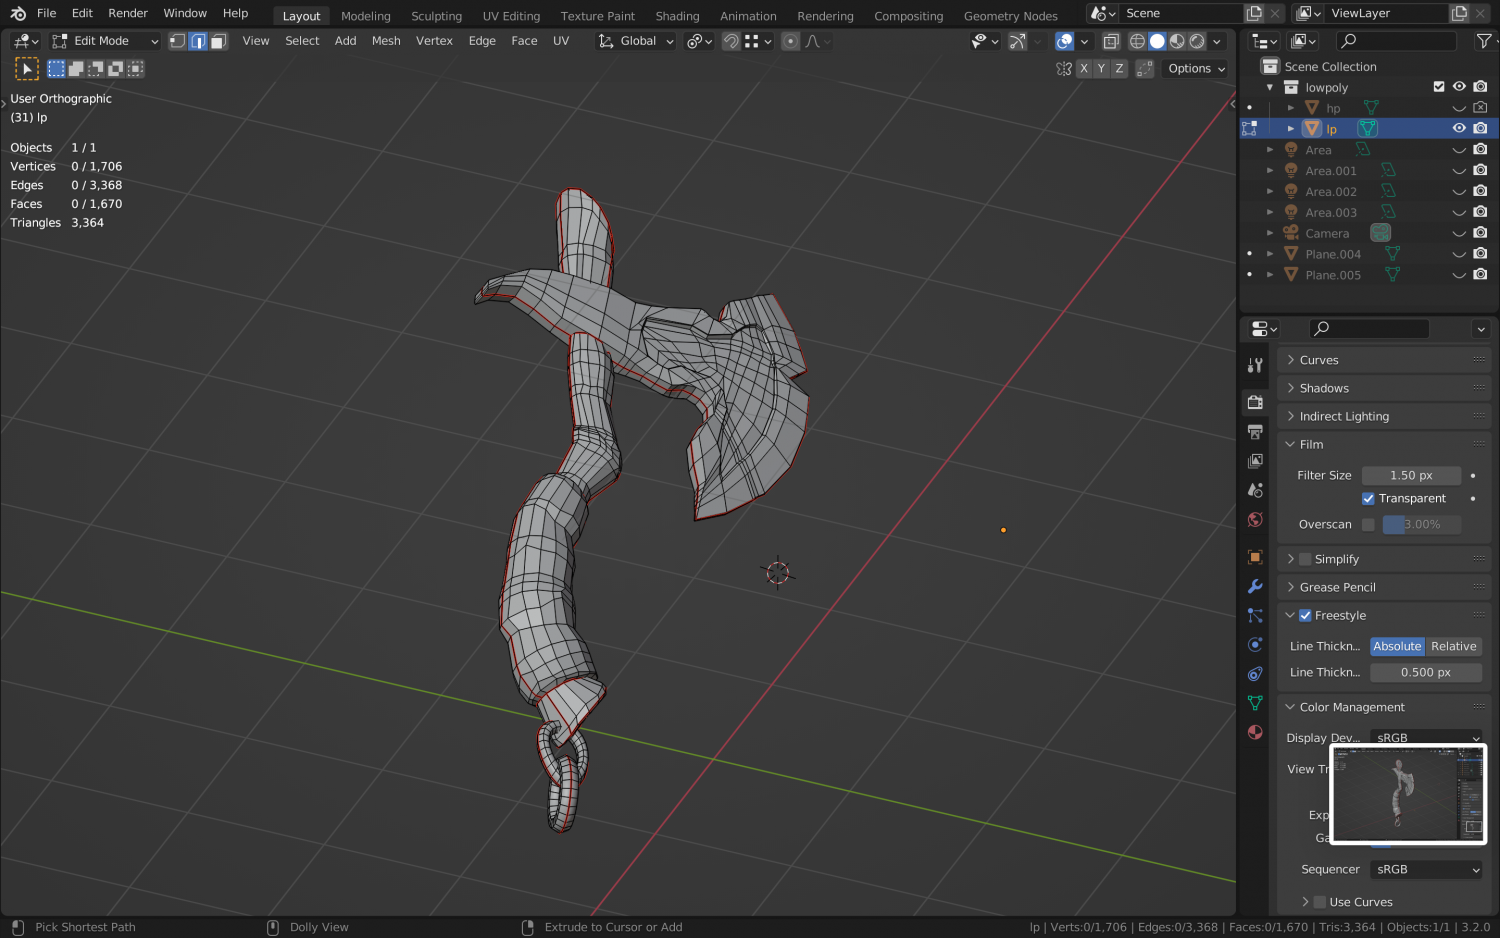Expand the Grease Pencil panel
The width and height of the screenshot is (1500, 938).
[x=1384, y=587]
